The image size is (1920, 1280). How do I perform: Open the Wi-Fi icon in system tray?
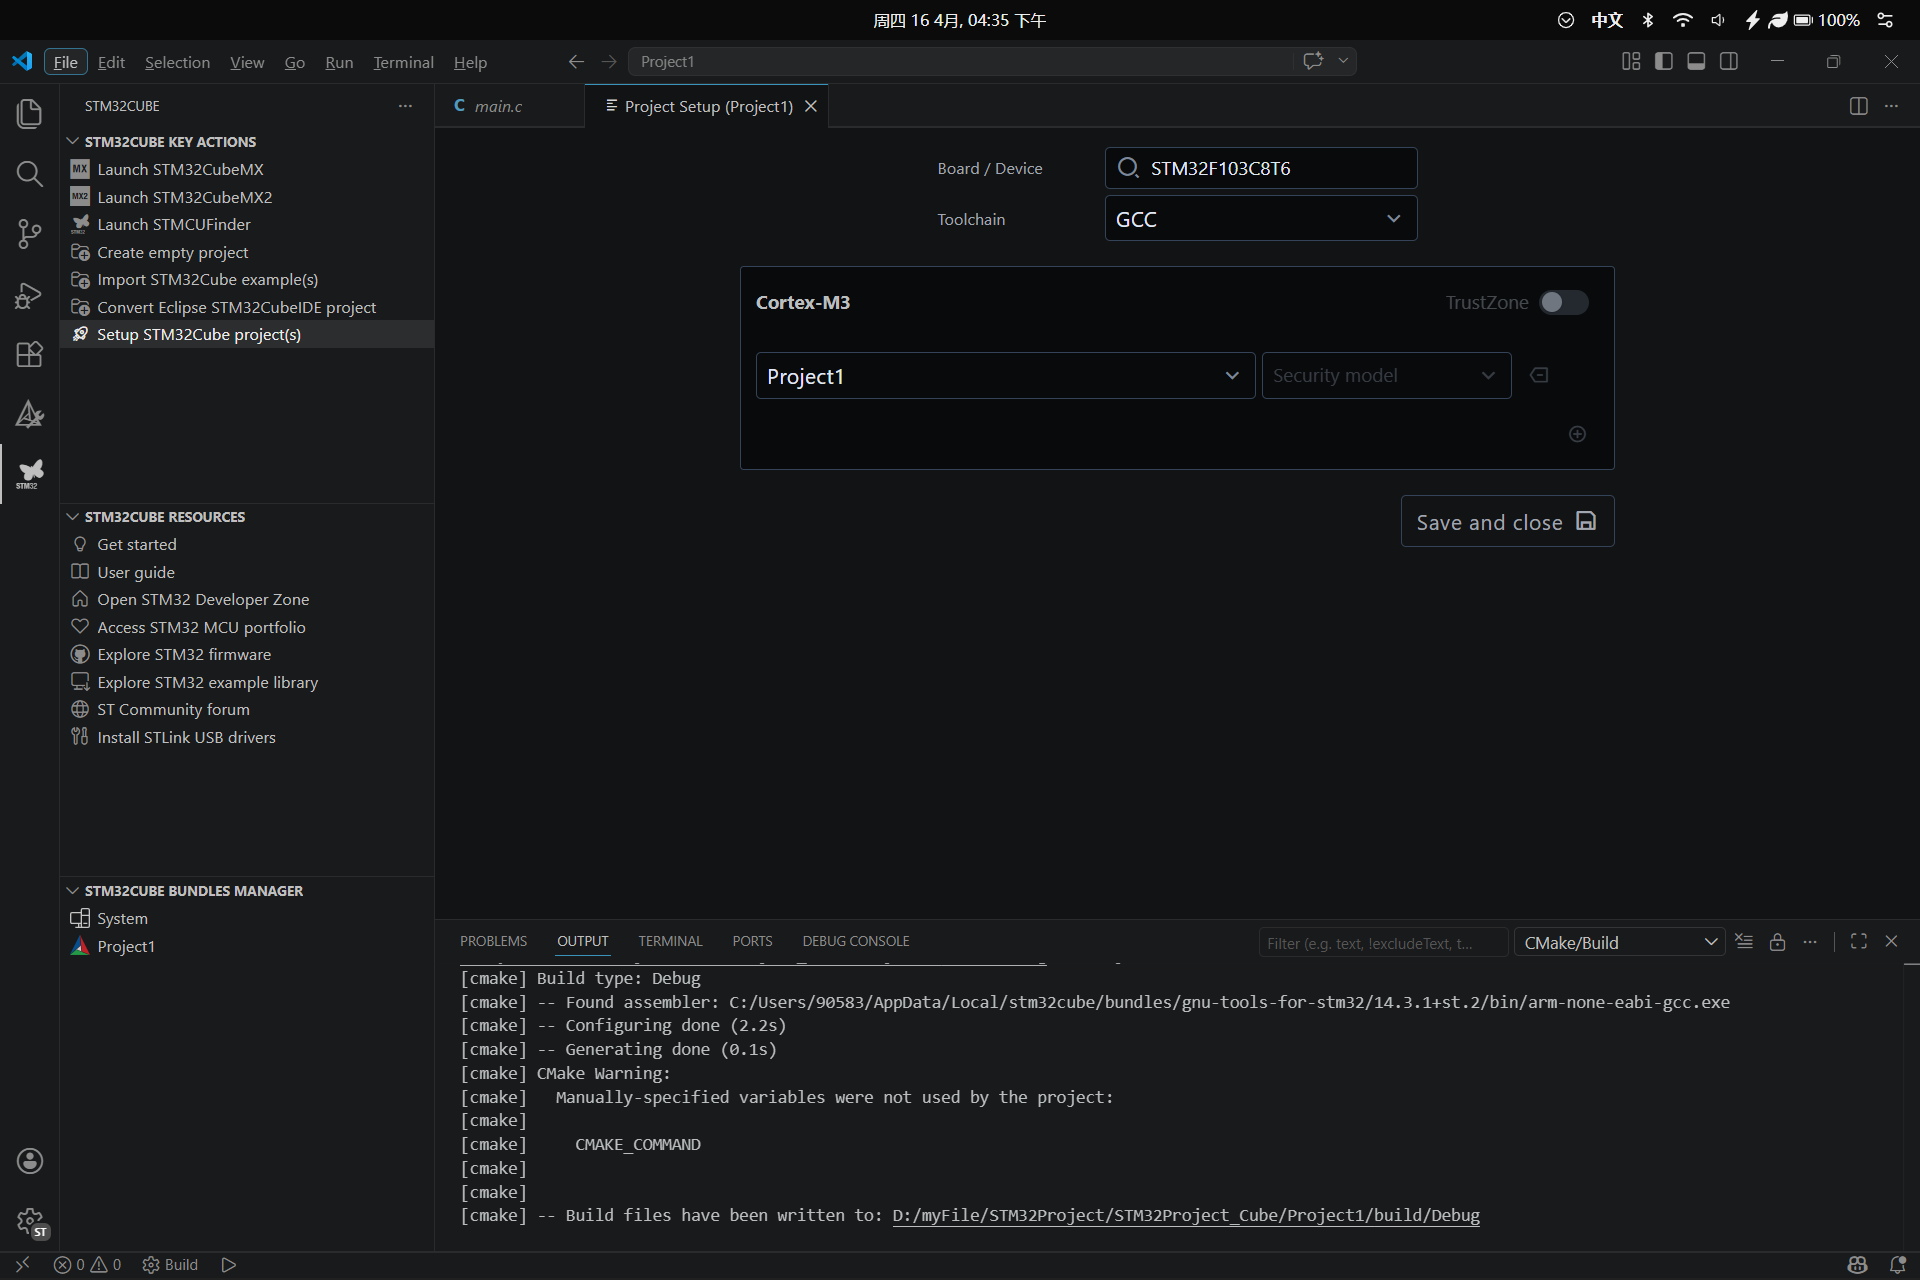coord(1682,20)
